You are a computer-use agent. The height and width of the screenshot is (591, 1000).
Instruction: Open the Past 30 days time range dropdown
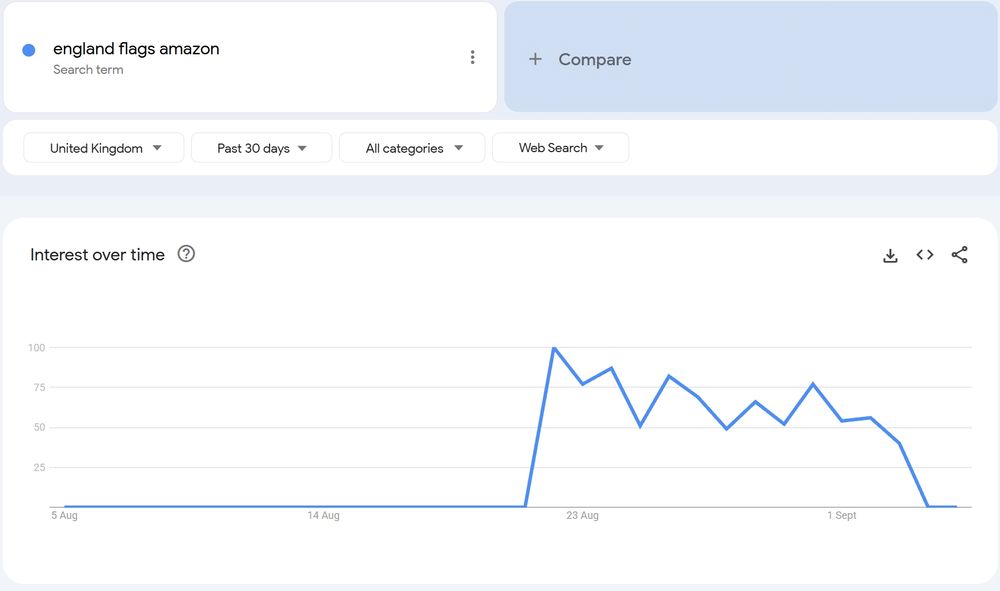(261, 148)
